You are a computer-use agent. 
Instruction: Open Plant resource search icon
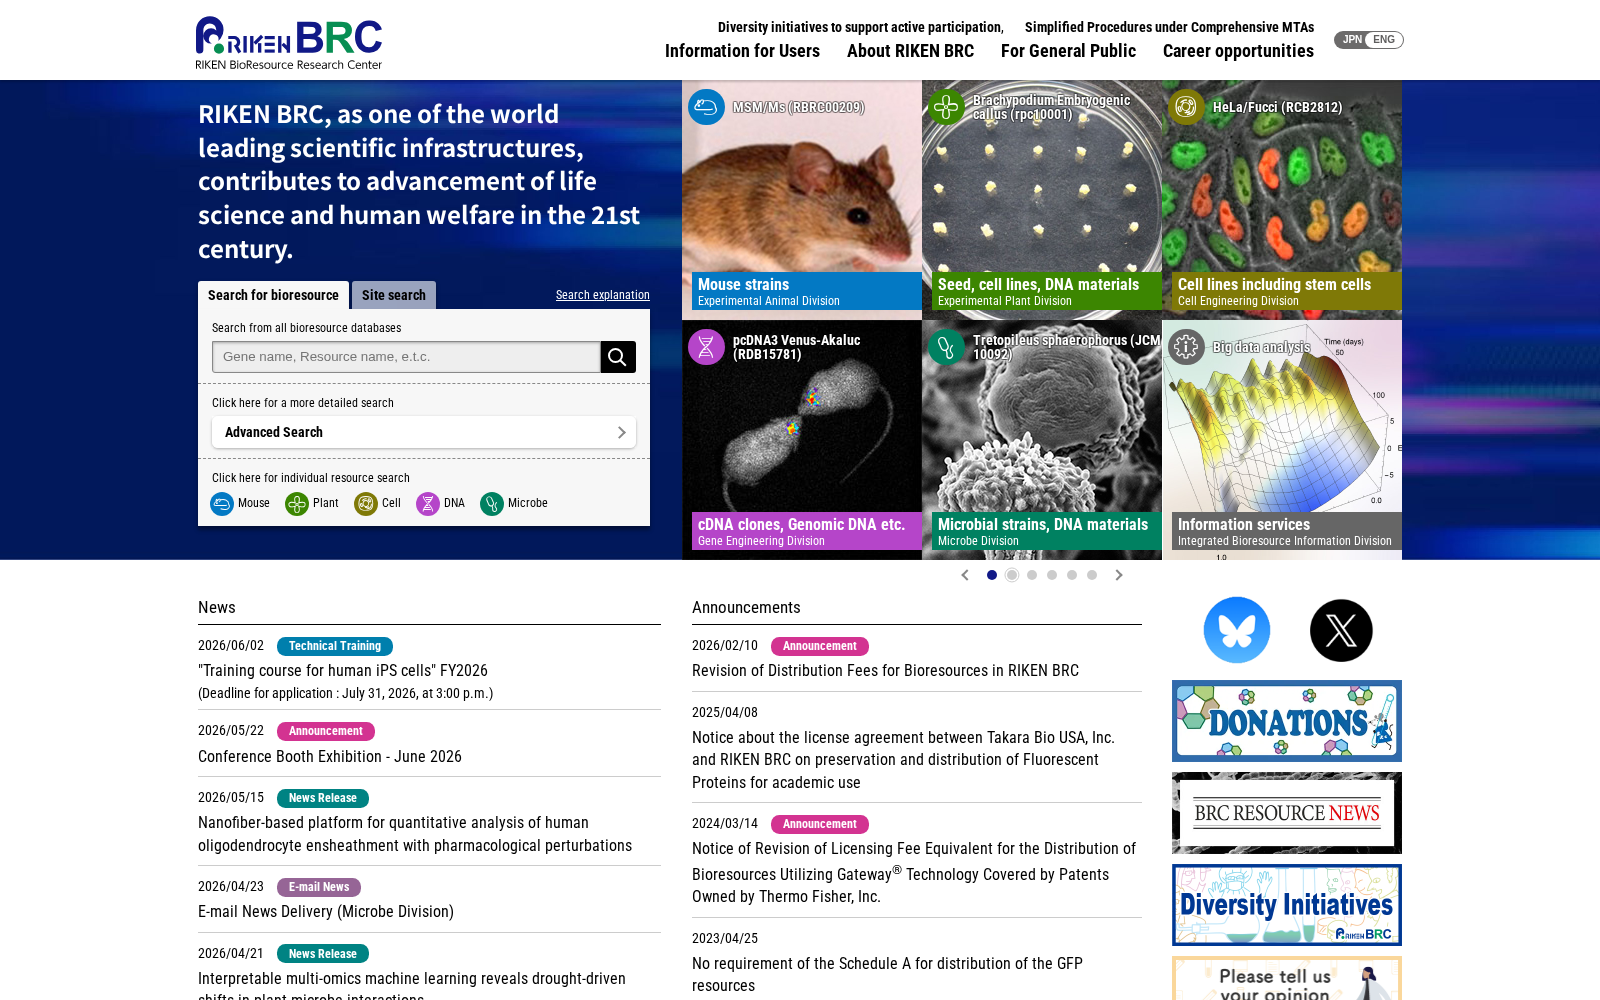point(297,504)
